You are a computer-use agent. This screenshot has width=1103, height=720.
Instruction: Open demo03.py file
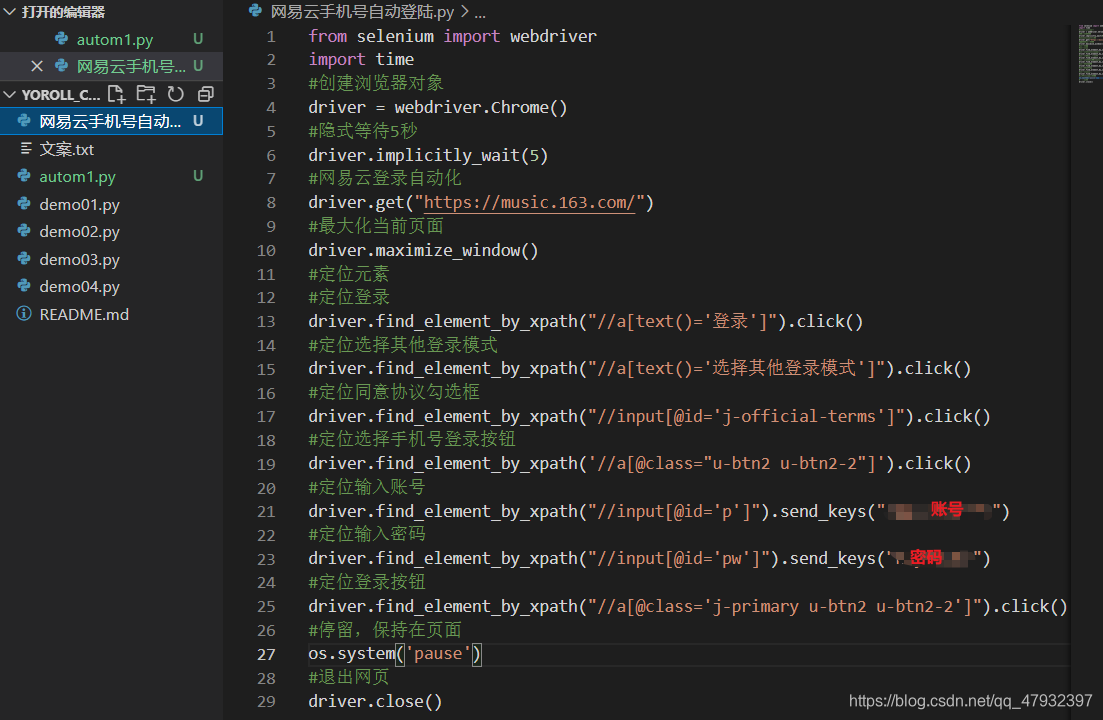coord(79,259)
